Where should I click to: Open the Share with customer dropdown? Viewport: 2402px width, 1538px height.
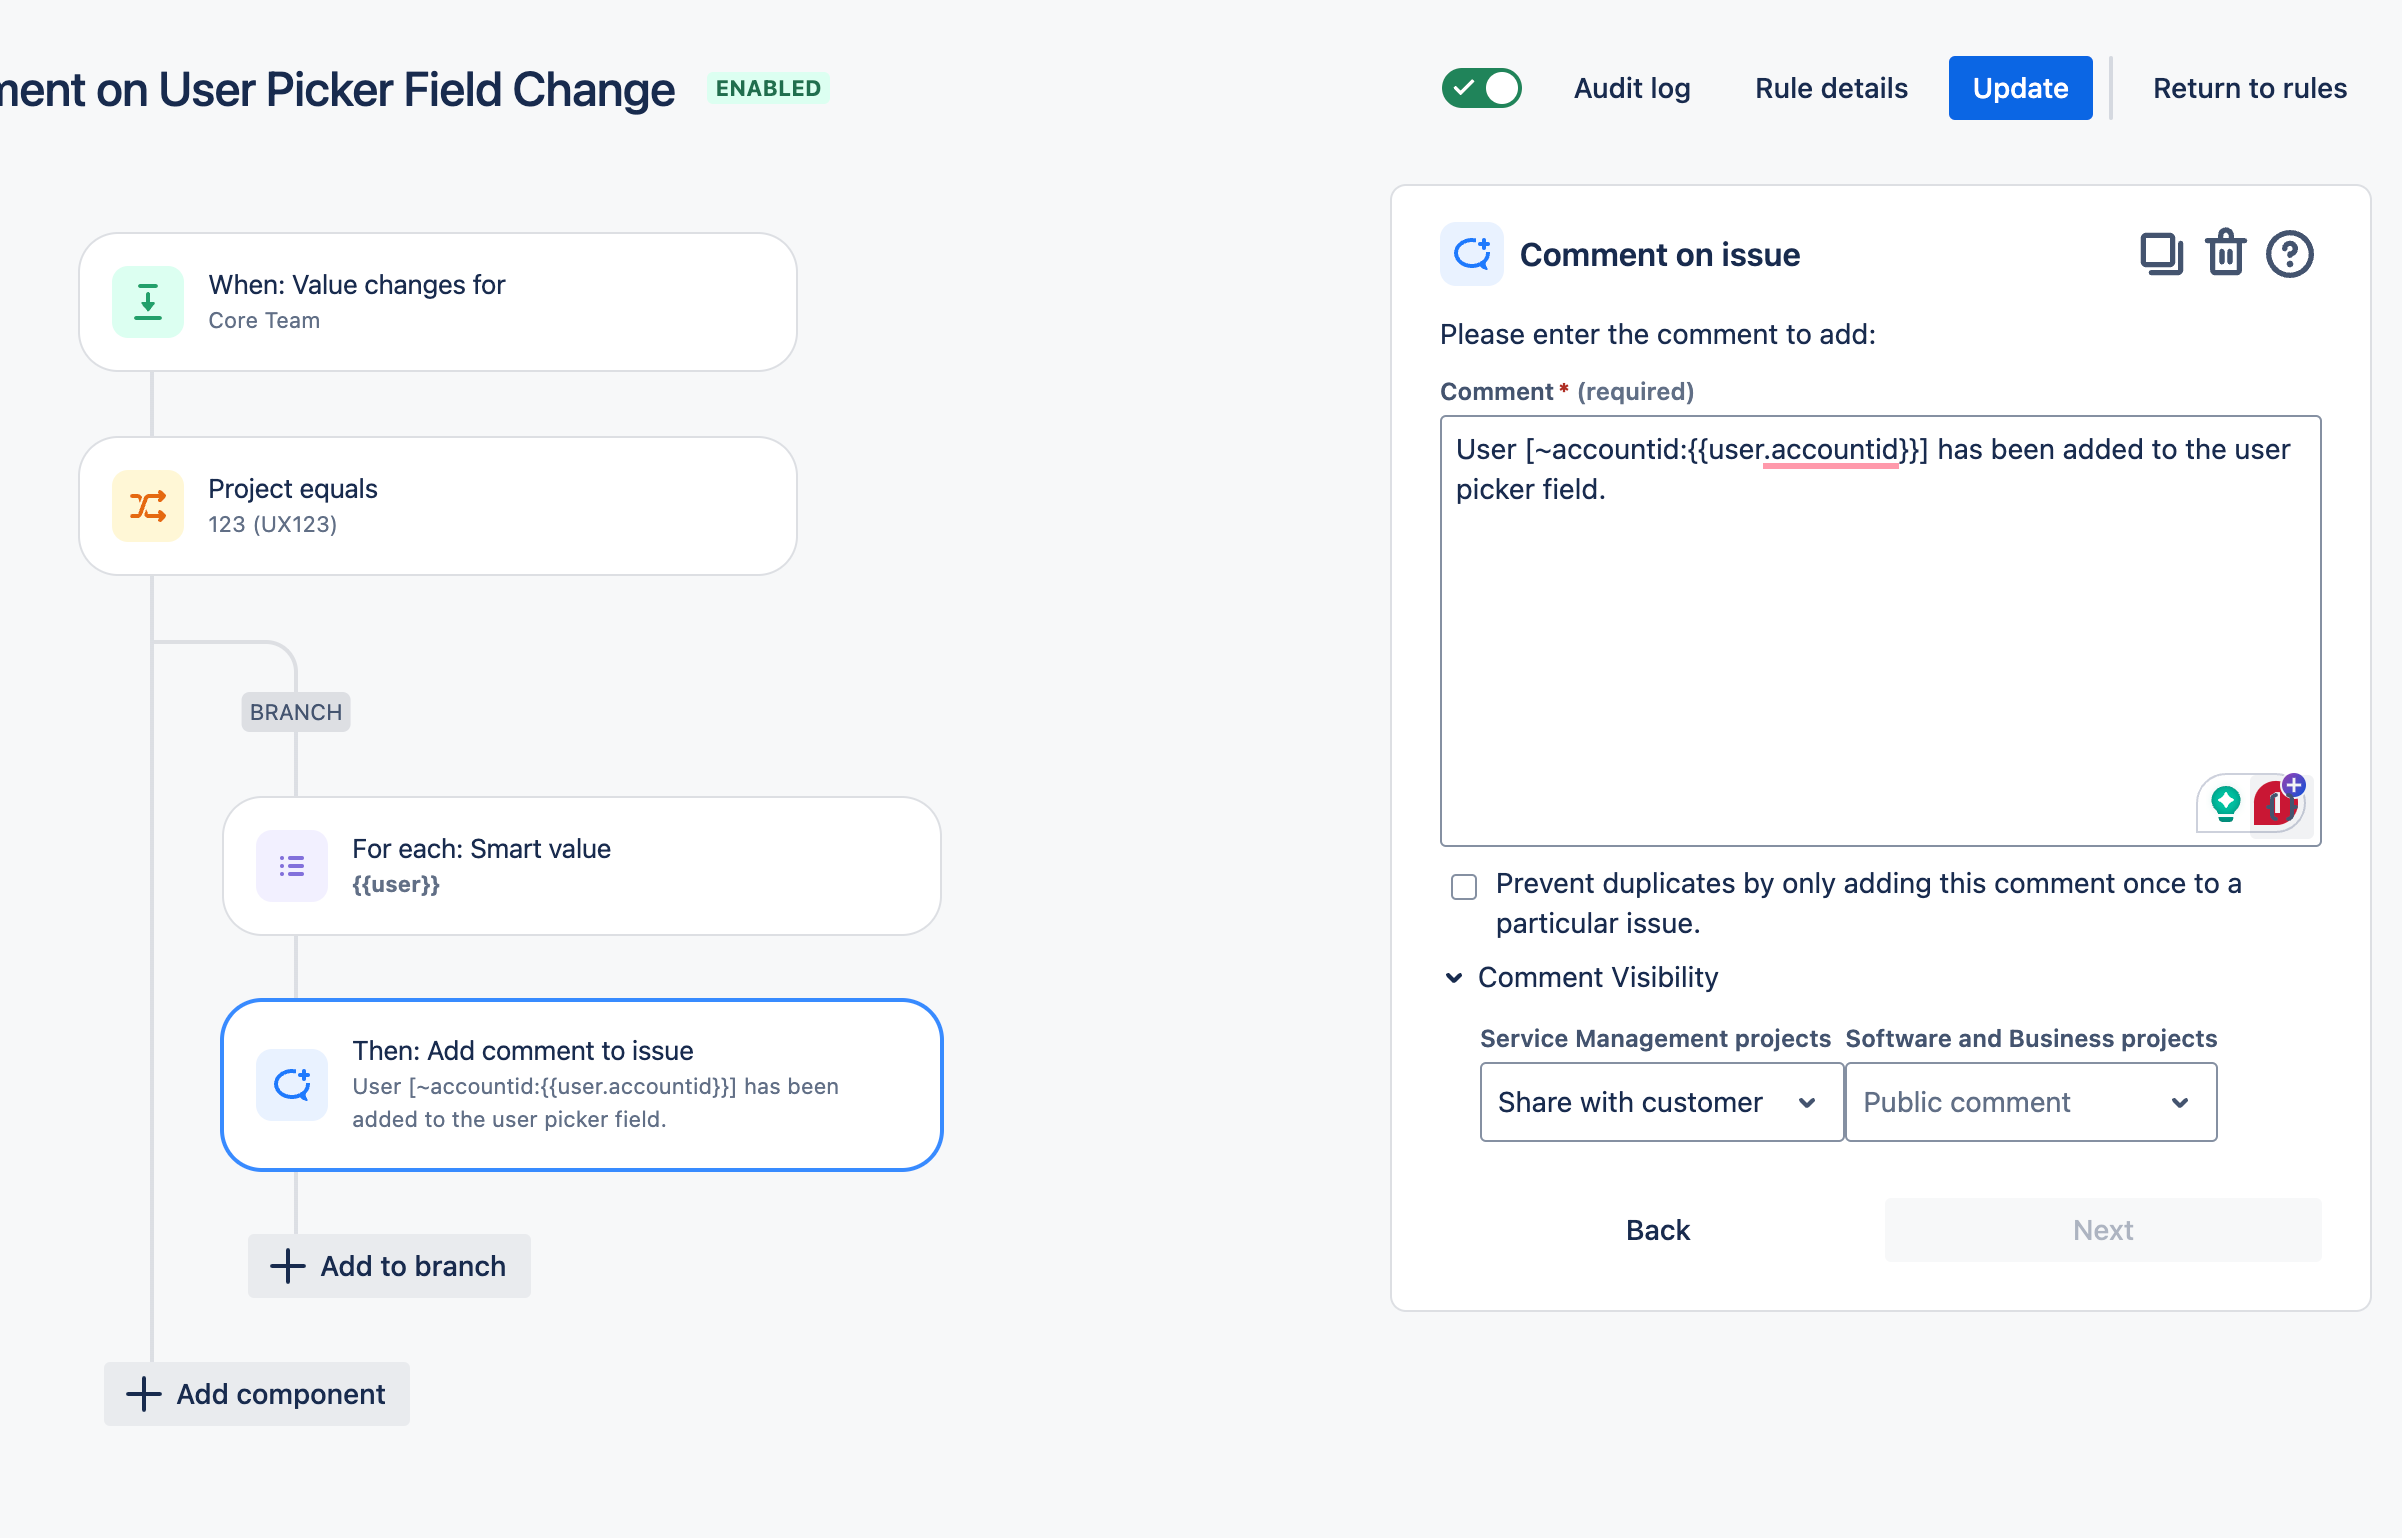1661,1102
